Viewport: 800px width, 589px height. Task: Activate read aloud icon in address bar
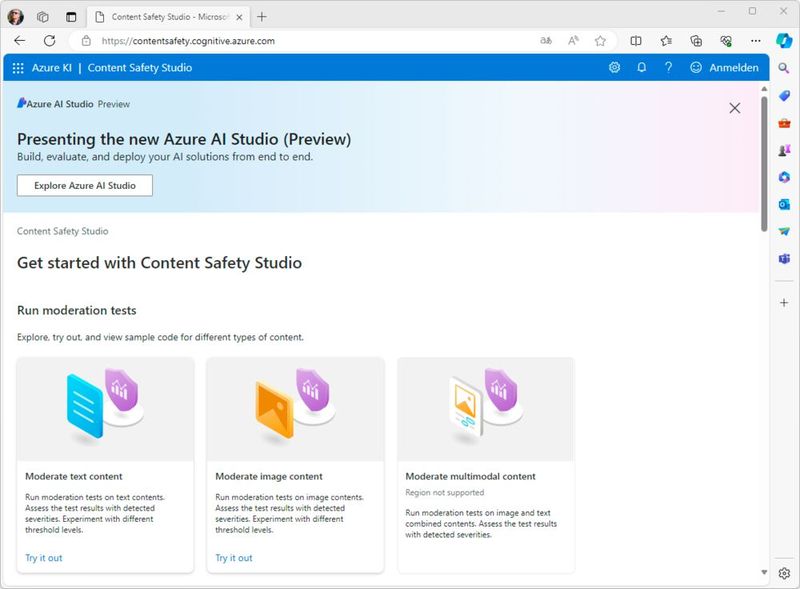coord(573,41)
